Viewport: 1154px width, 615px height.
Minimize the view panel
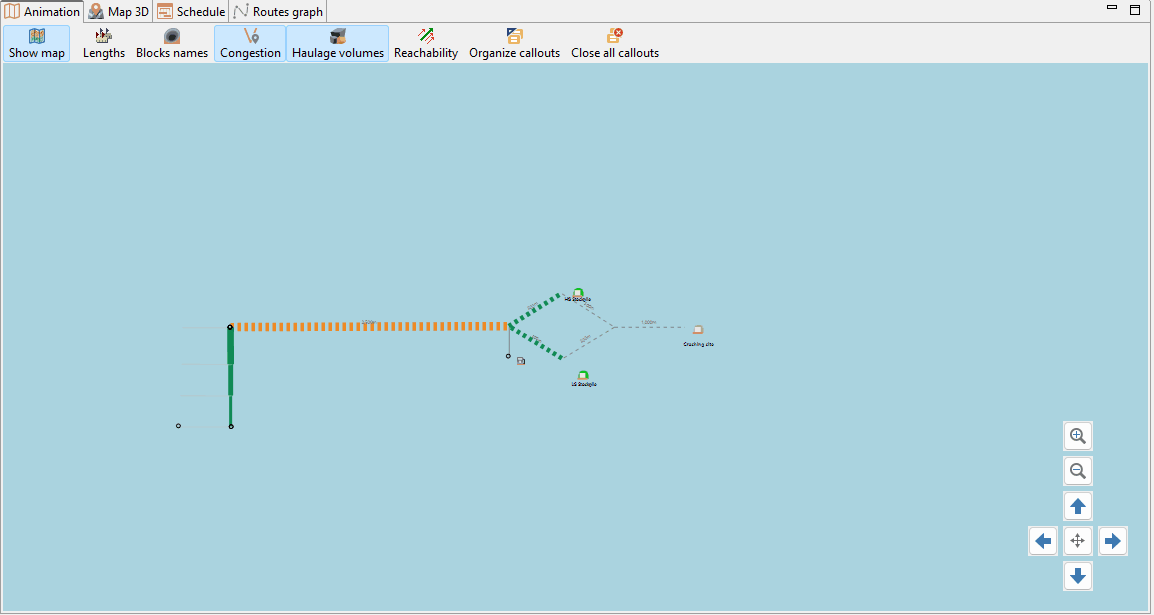click(1112, 8)
